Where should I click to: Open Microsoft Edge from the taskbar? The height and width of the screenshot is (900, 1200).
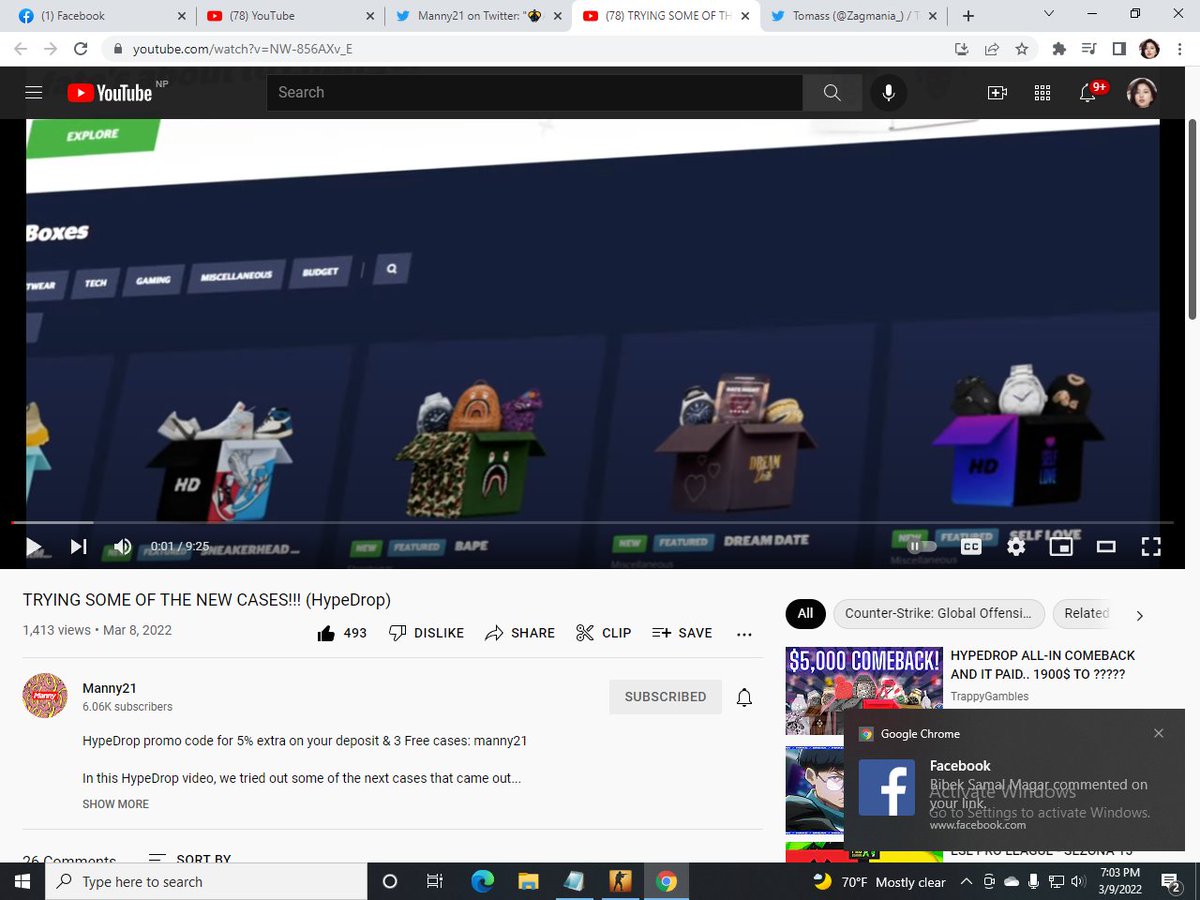pos(483,881)
